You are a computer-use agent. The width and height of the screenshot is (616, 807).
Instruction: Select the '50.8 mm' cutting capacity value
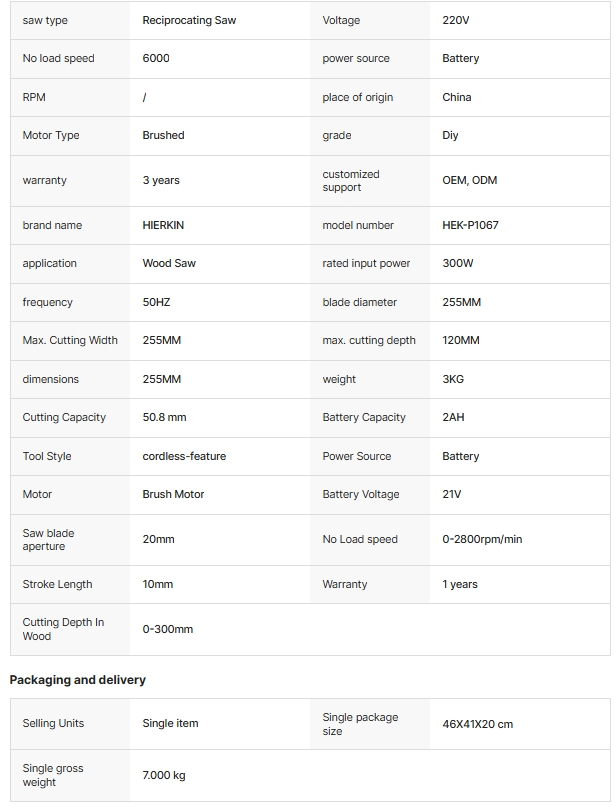coord(164,417)
